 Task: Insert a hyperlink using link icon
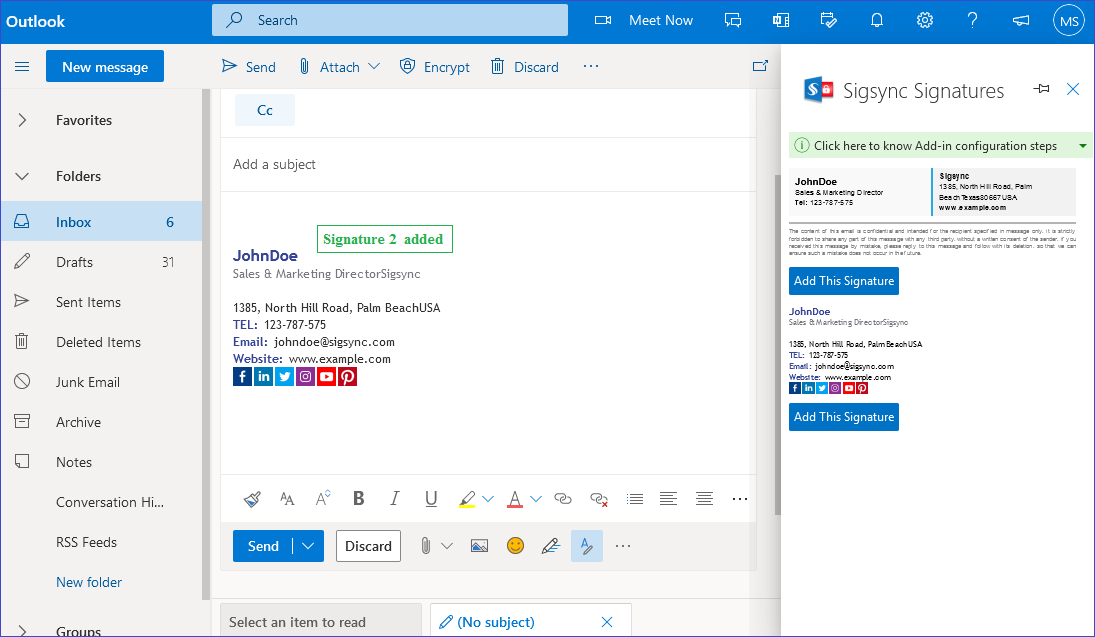tap(563, 498)
